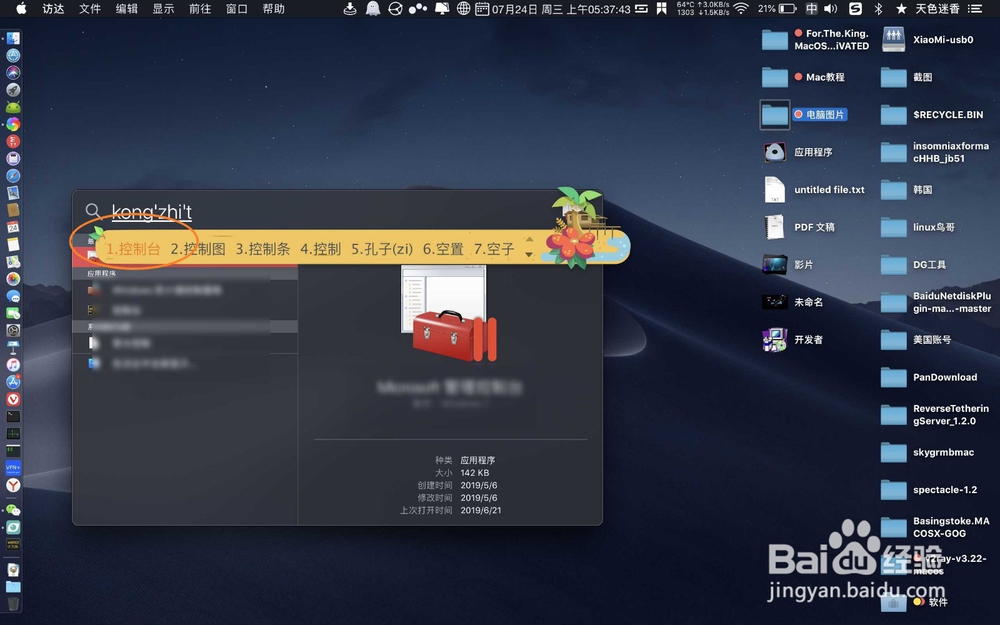
Task: Open Trash in the Dock
Action: 13,603
